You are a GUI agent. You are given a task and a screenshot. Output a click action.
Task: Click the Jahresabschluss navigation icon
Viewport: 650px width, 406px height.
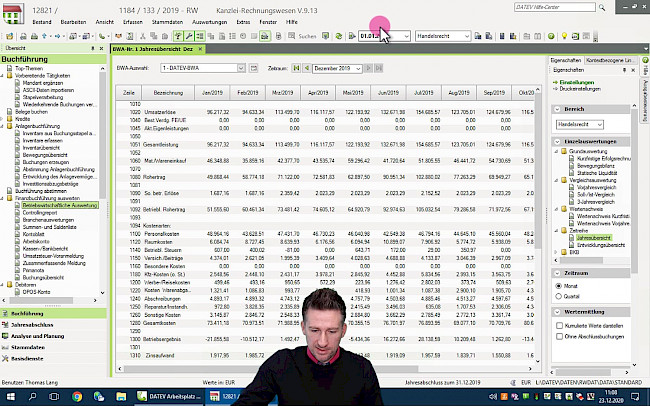[x=6, y=325]
